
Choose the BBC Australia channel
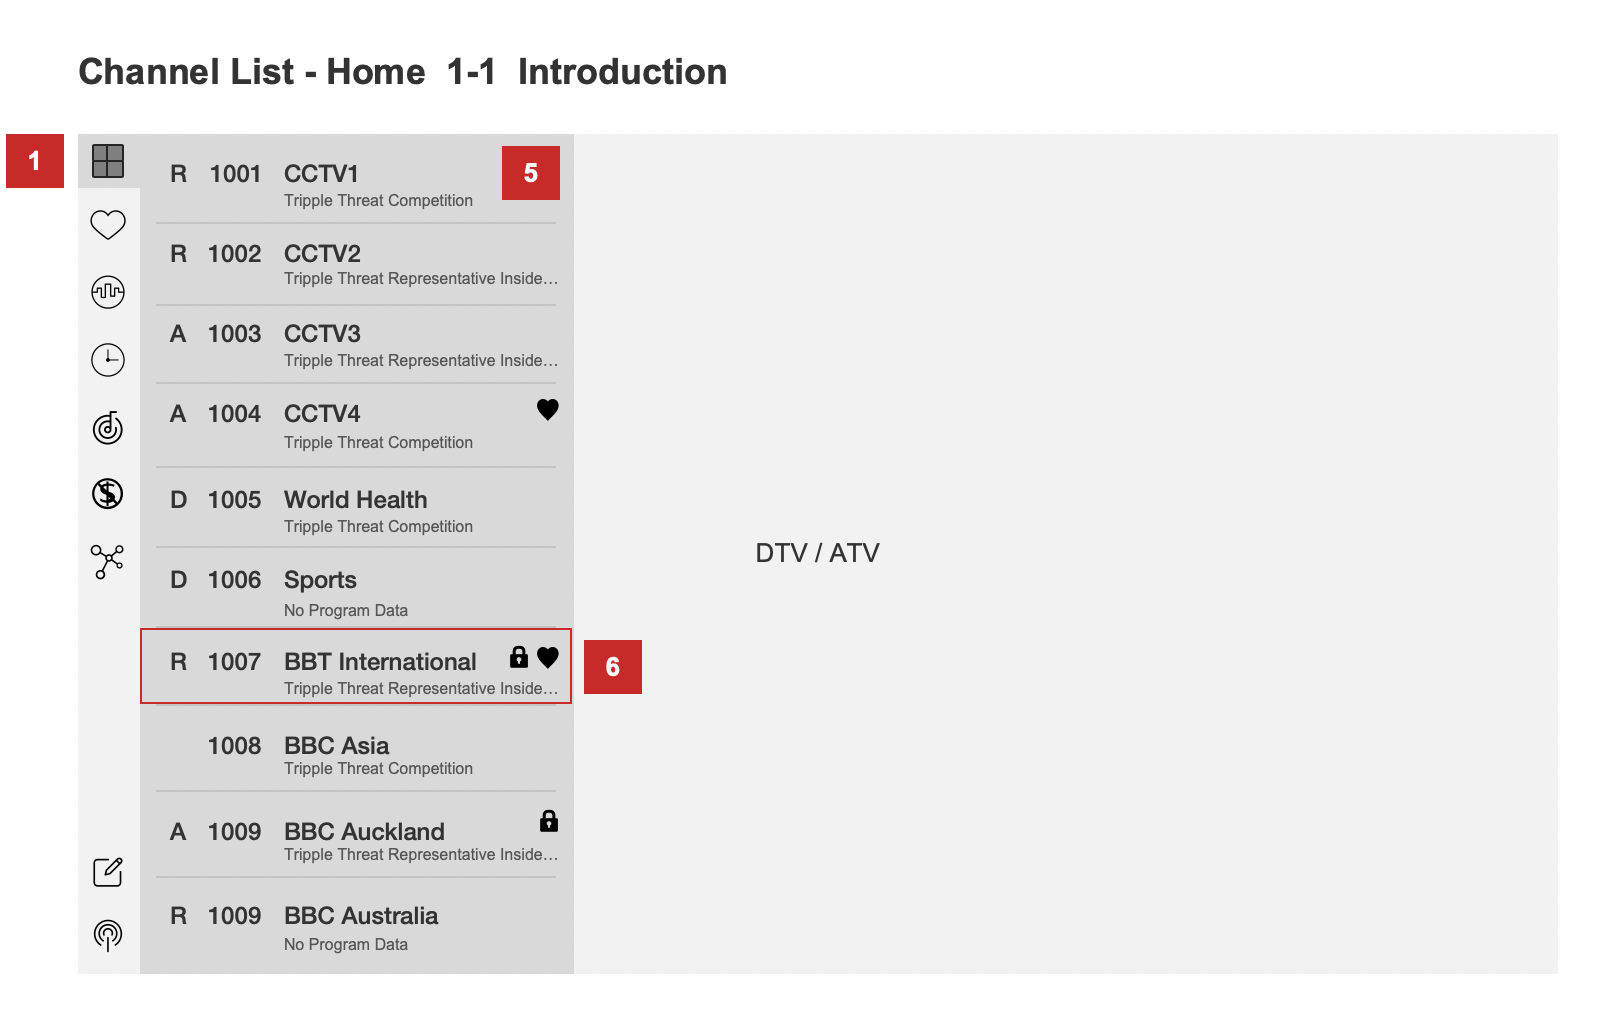point(356,927)
